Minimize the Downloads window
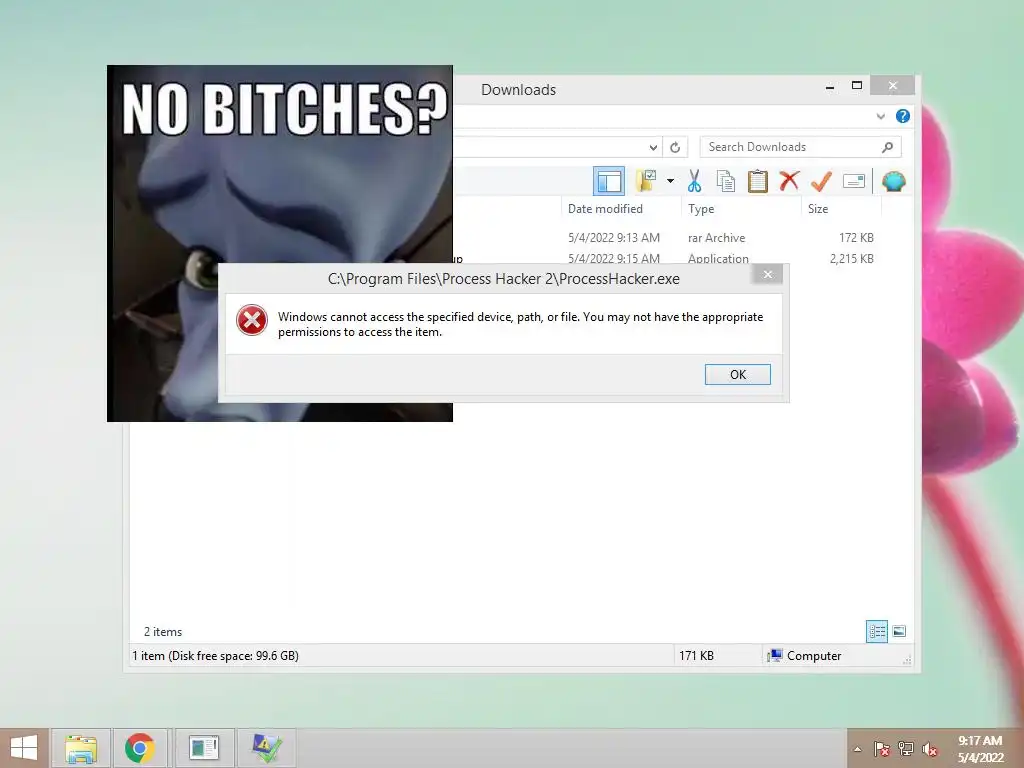The width and height of the screenshot is (1024, 768). coord(829,87)
